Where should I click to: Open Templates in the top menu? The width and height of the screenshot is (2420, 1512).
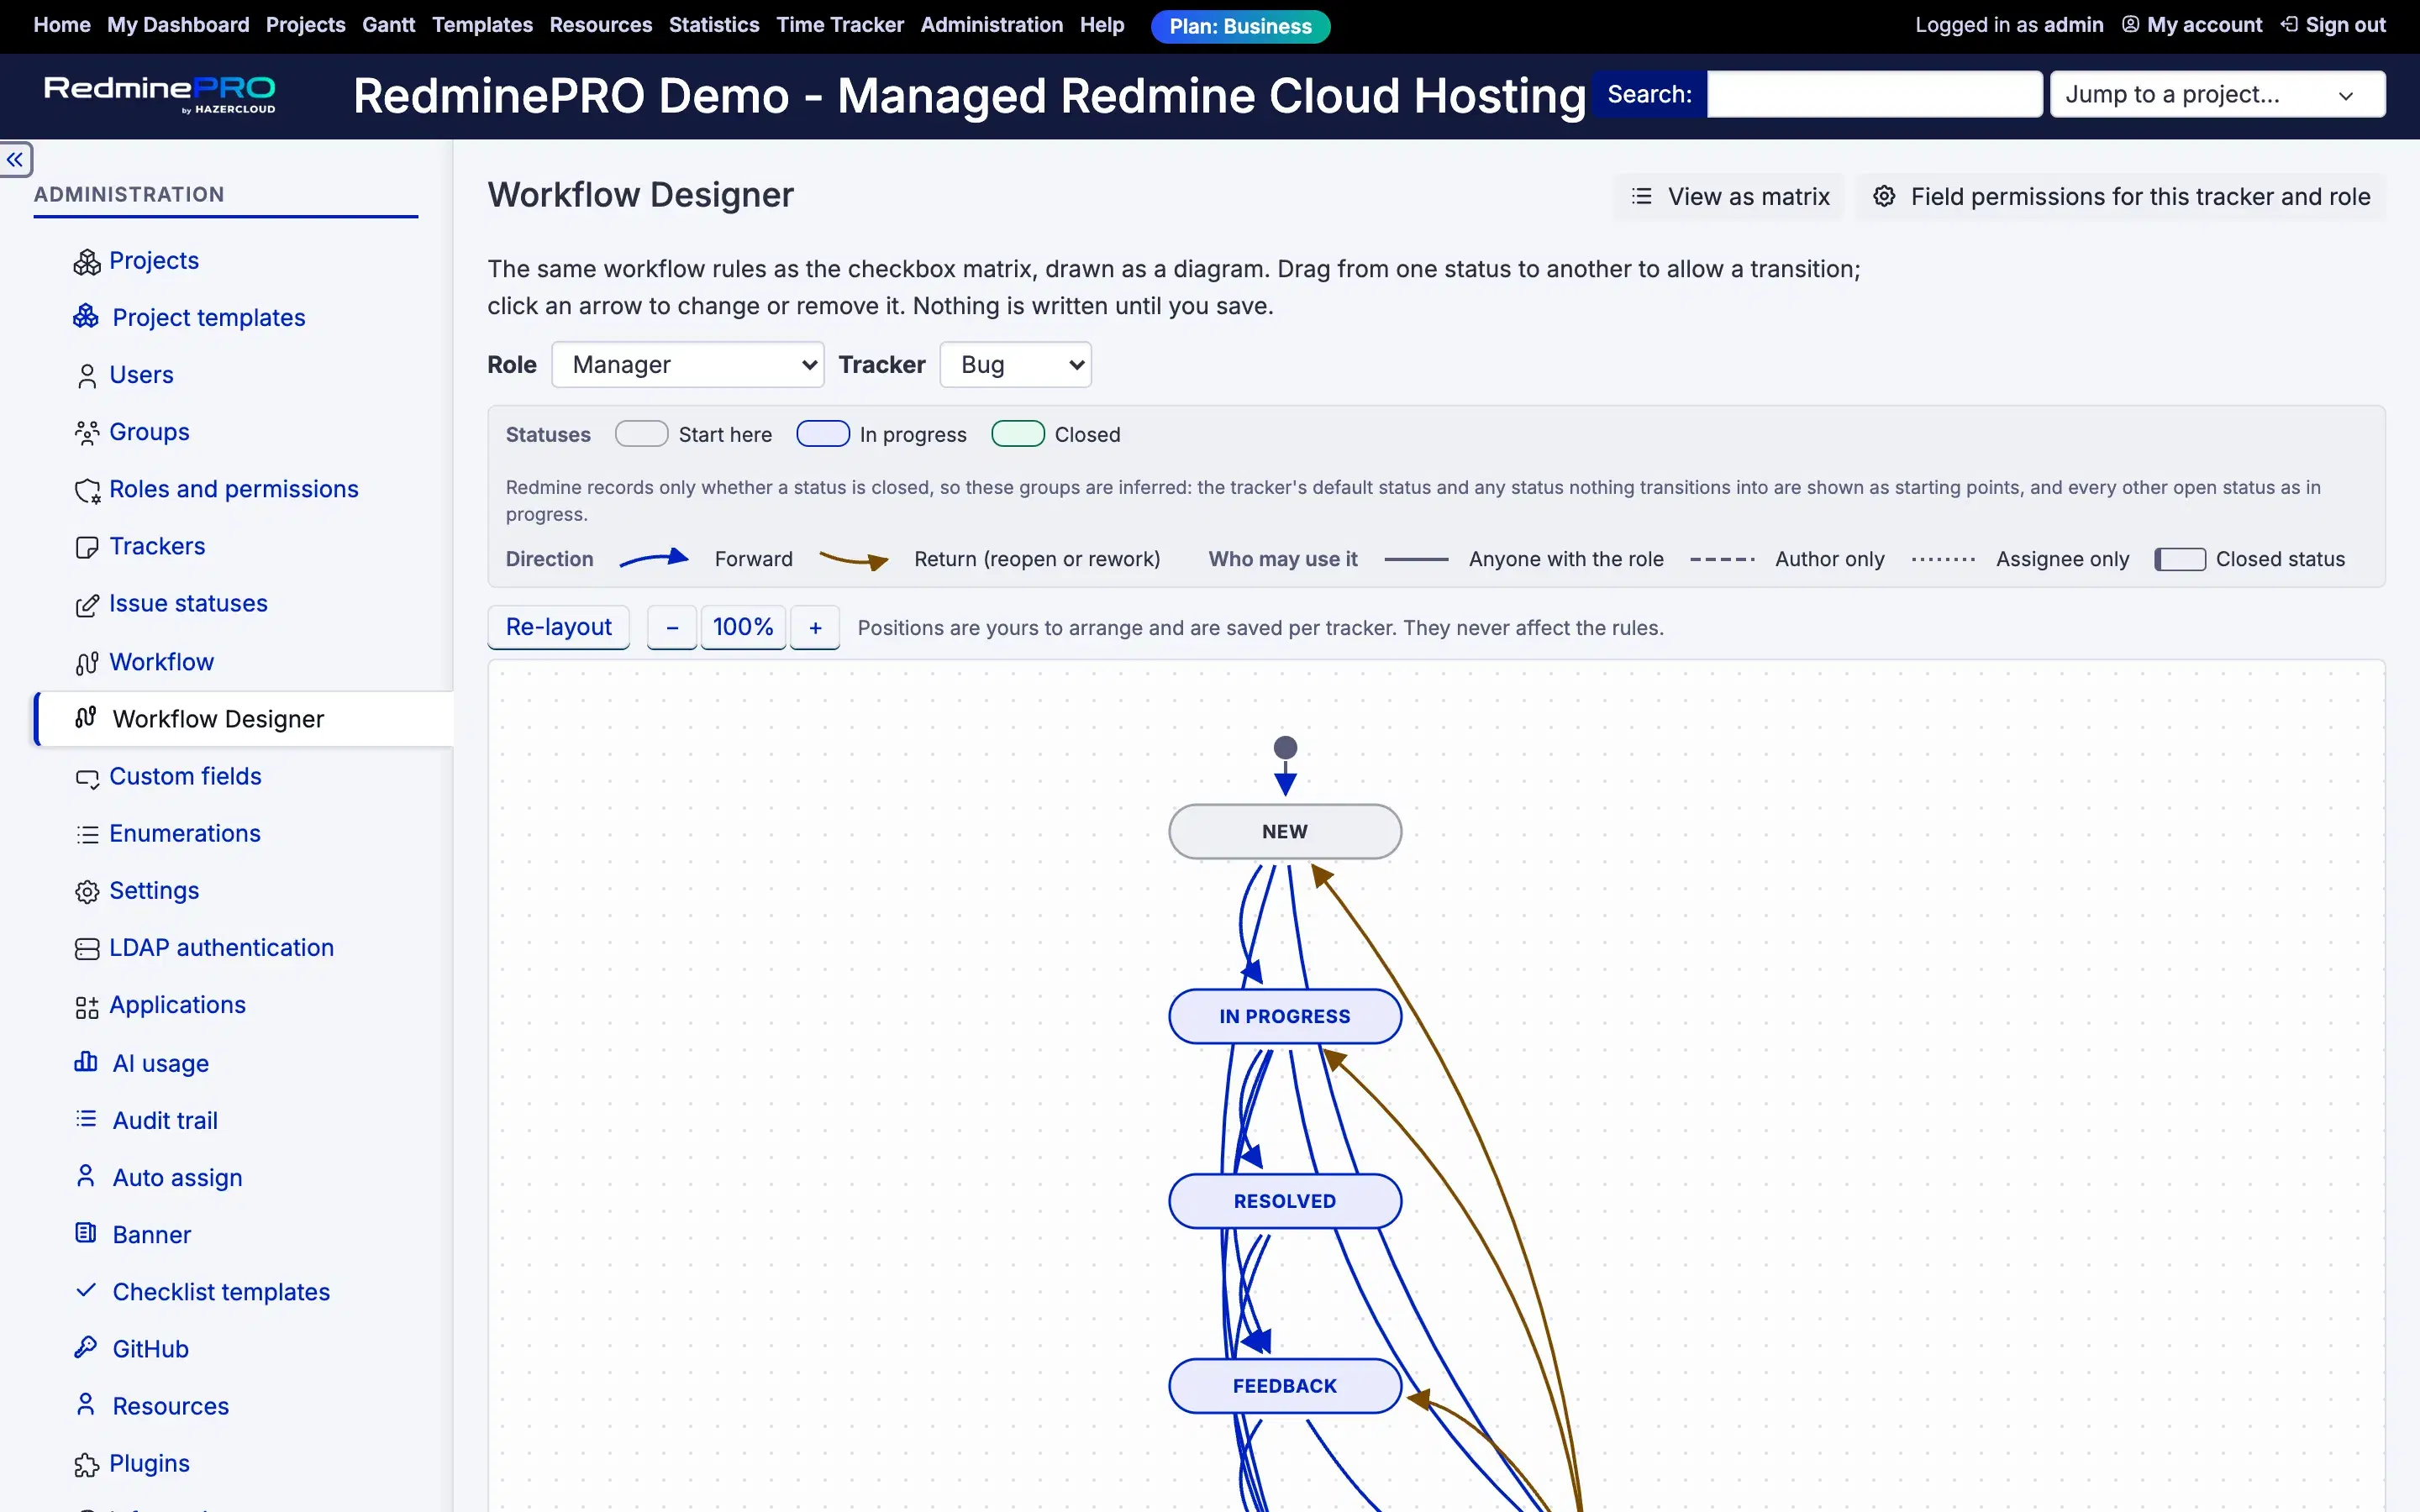pyautogui.click(x=482, y=25)
